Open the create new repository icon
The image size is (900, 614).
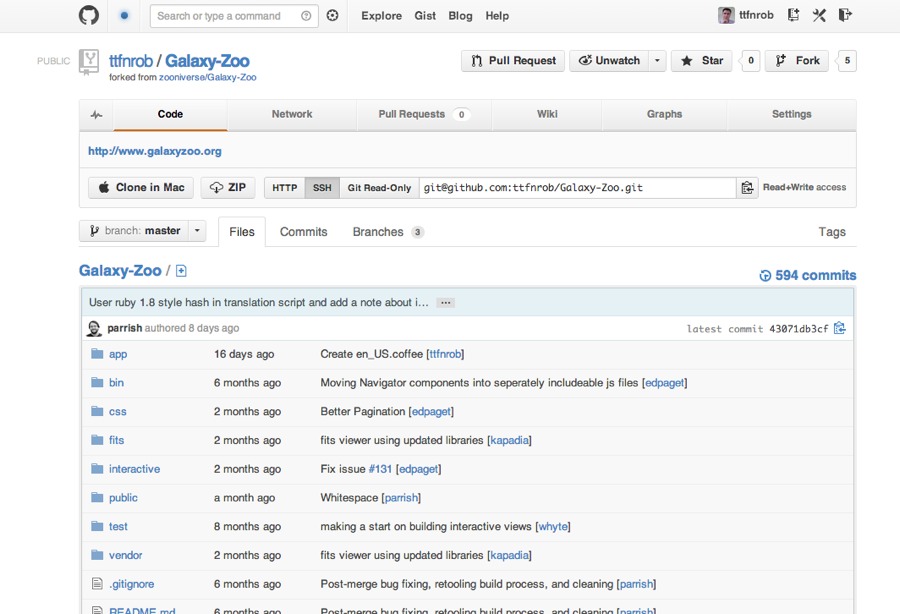(x=793, y=15)
